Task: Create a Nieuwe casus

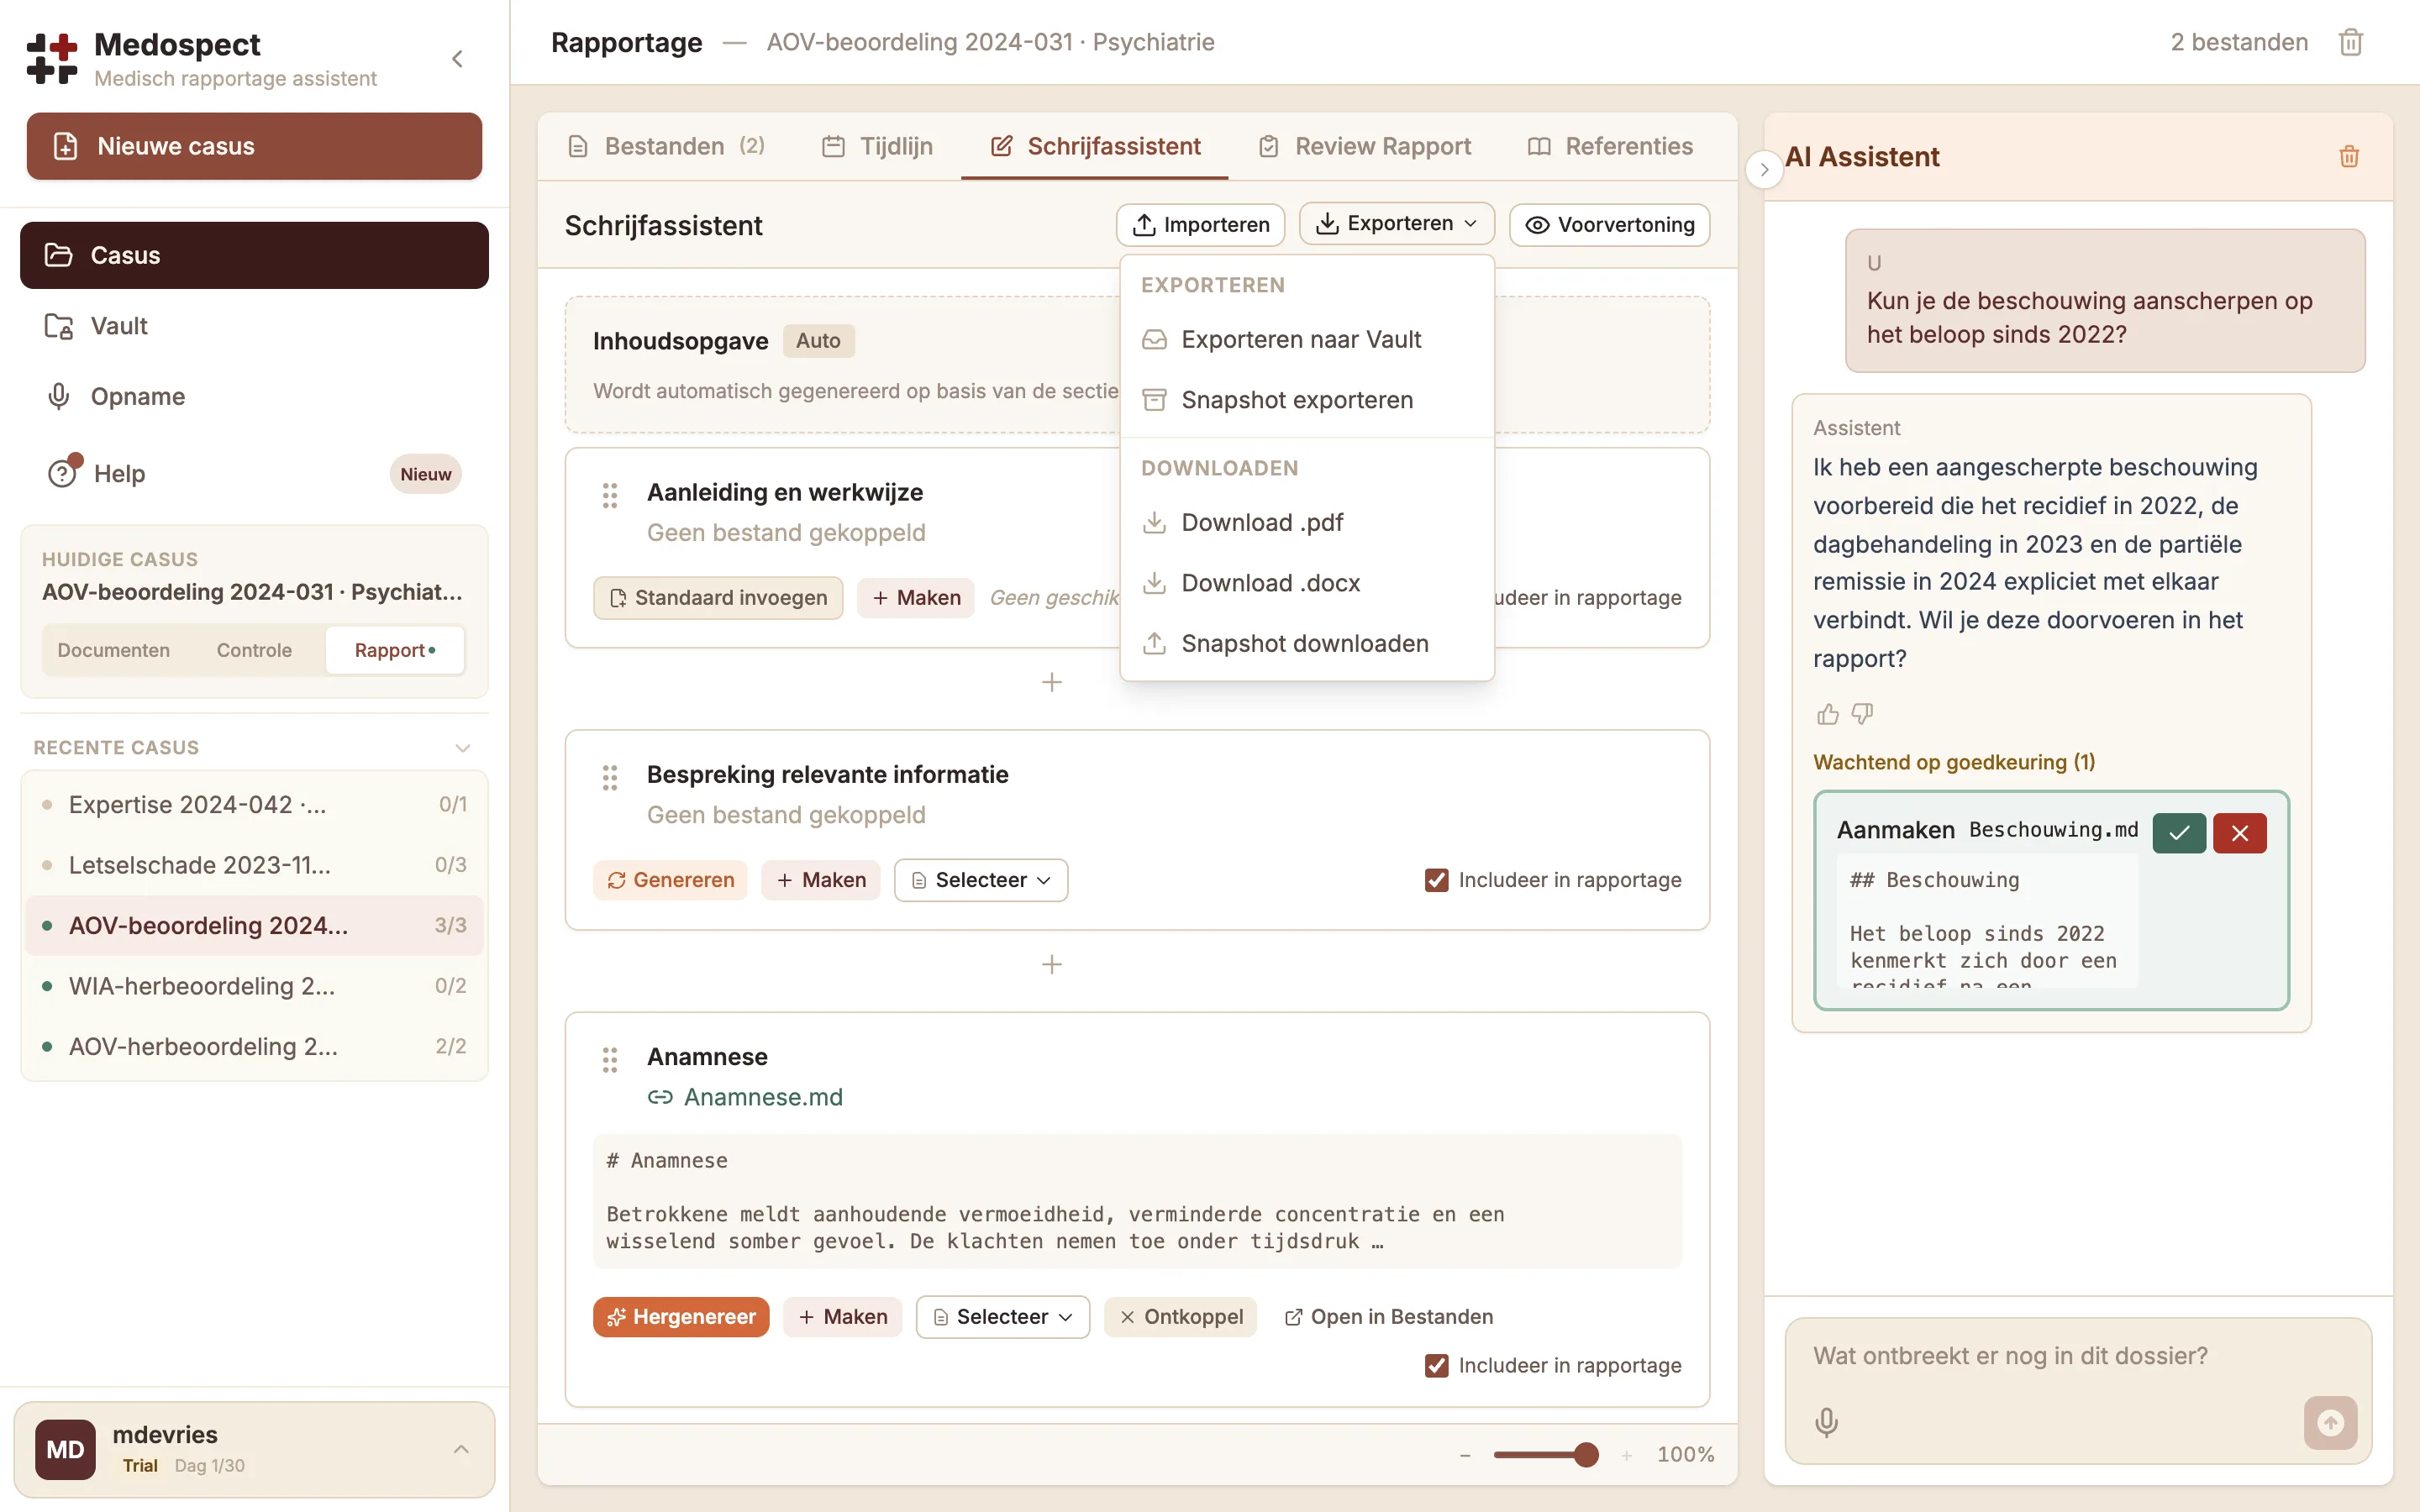Action: [x=254, y=146]
